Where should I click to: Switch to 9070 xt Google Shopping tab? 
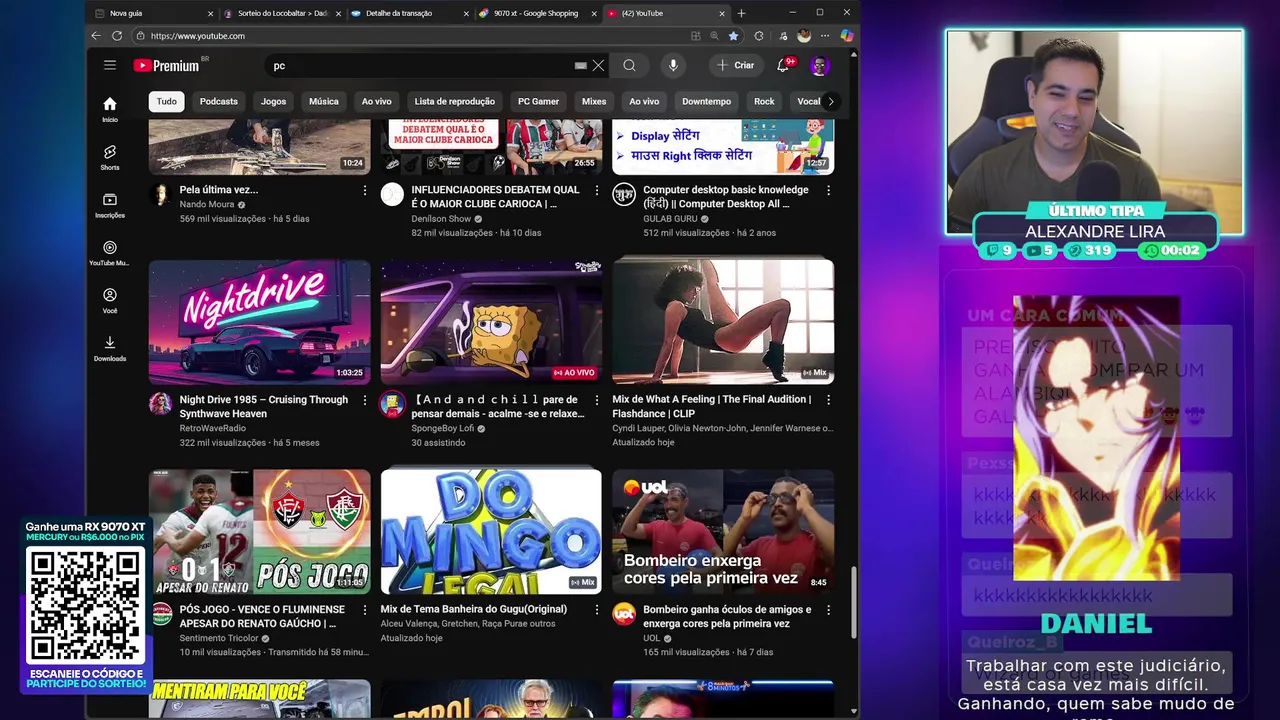538,13
